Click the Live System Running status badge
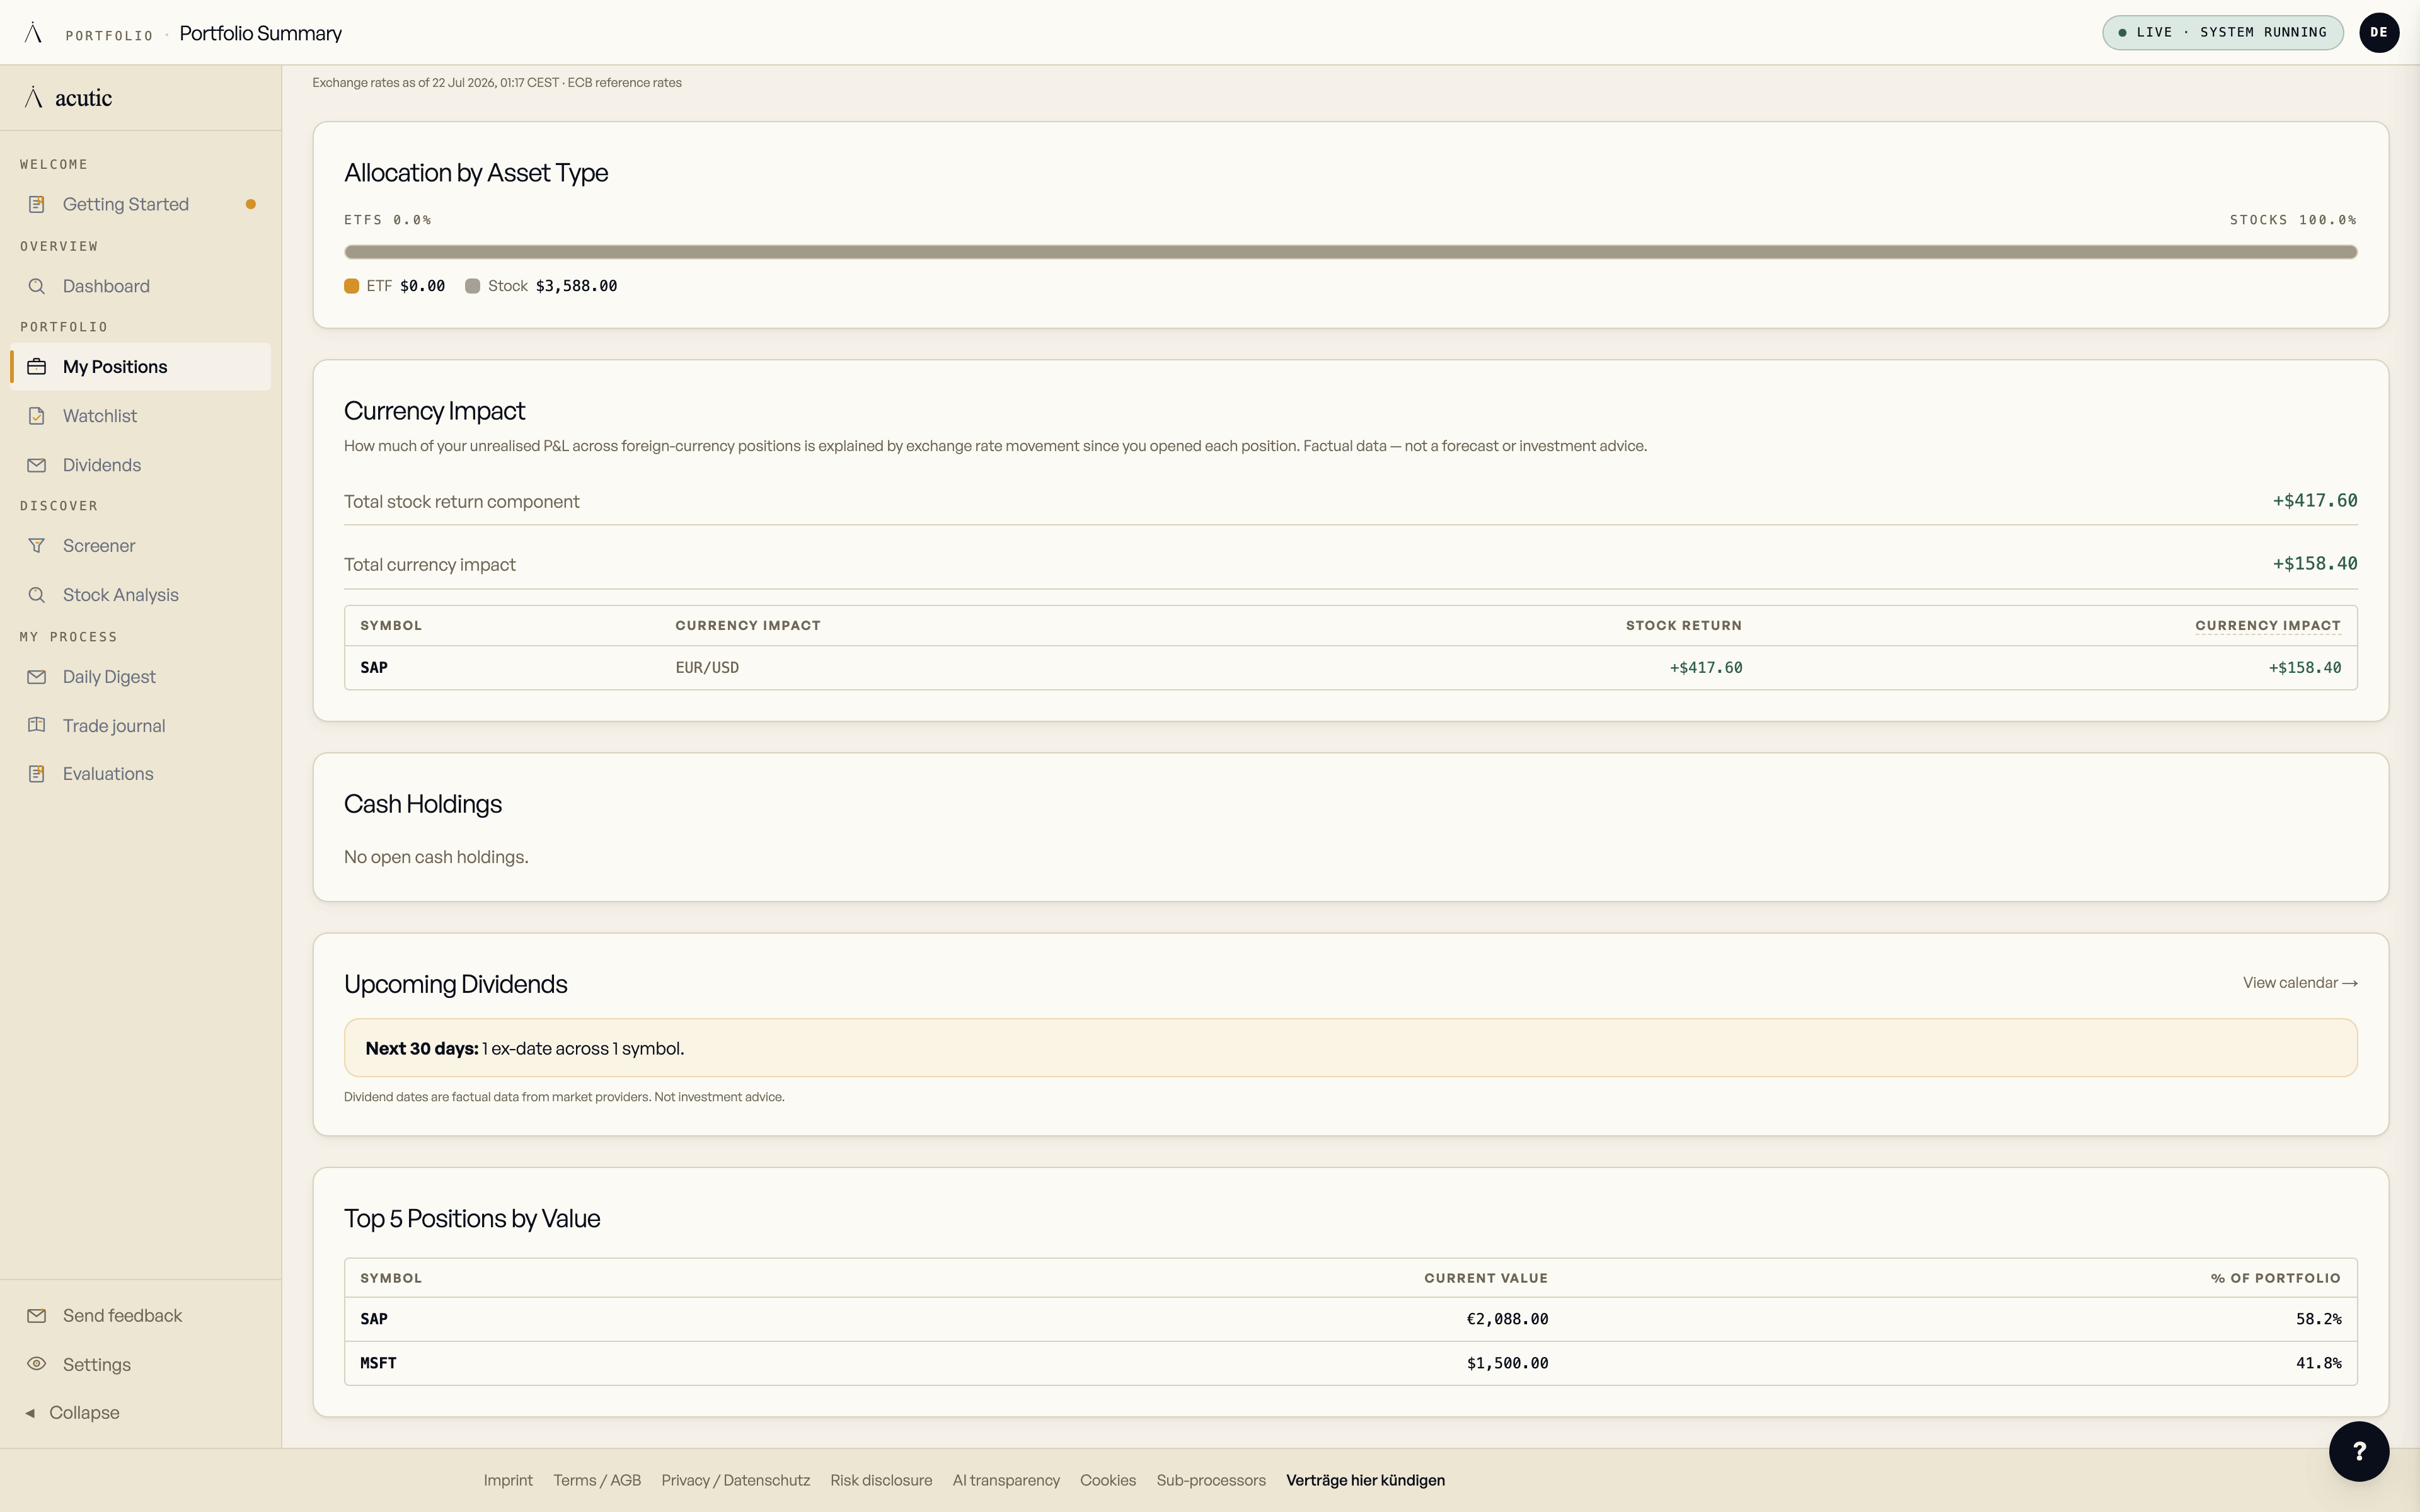This screenshot has height=1512, width=2420. point(2223,32)
